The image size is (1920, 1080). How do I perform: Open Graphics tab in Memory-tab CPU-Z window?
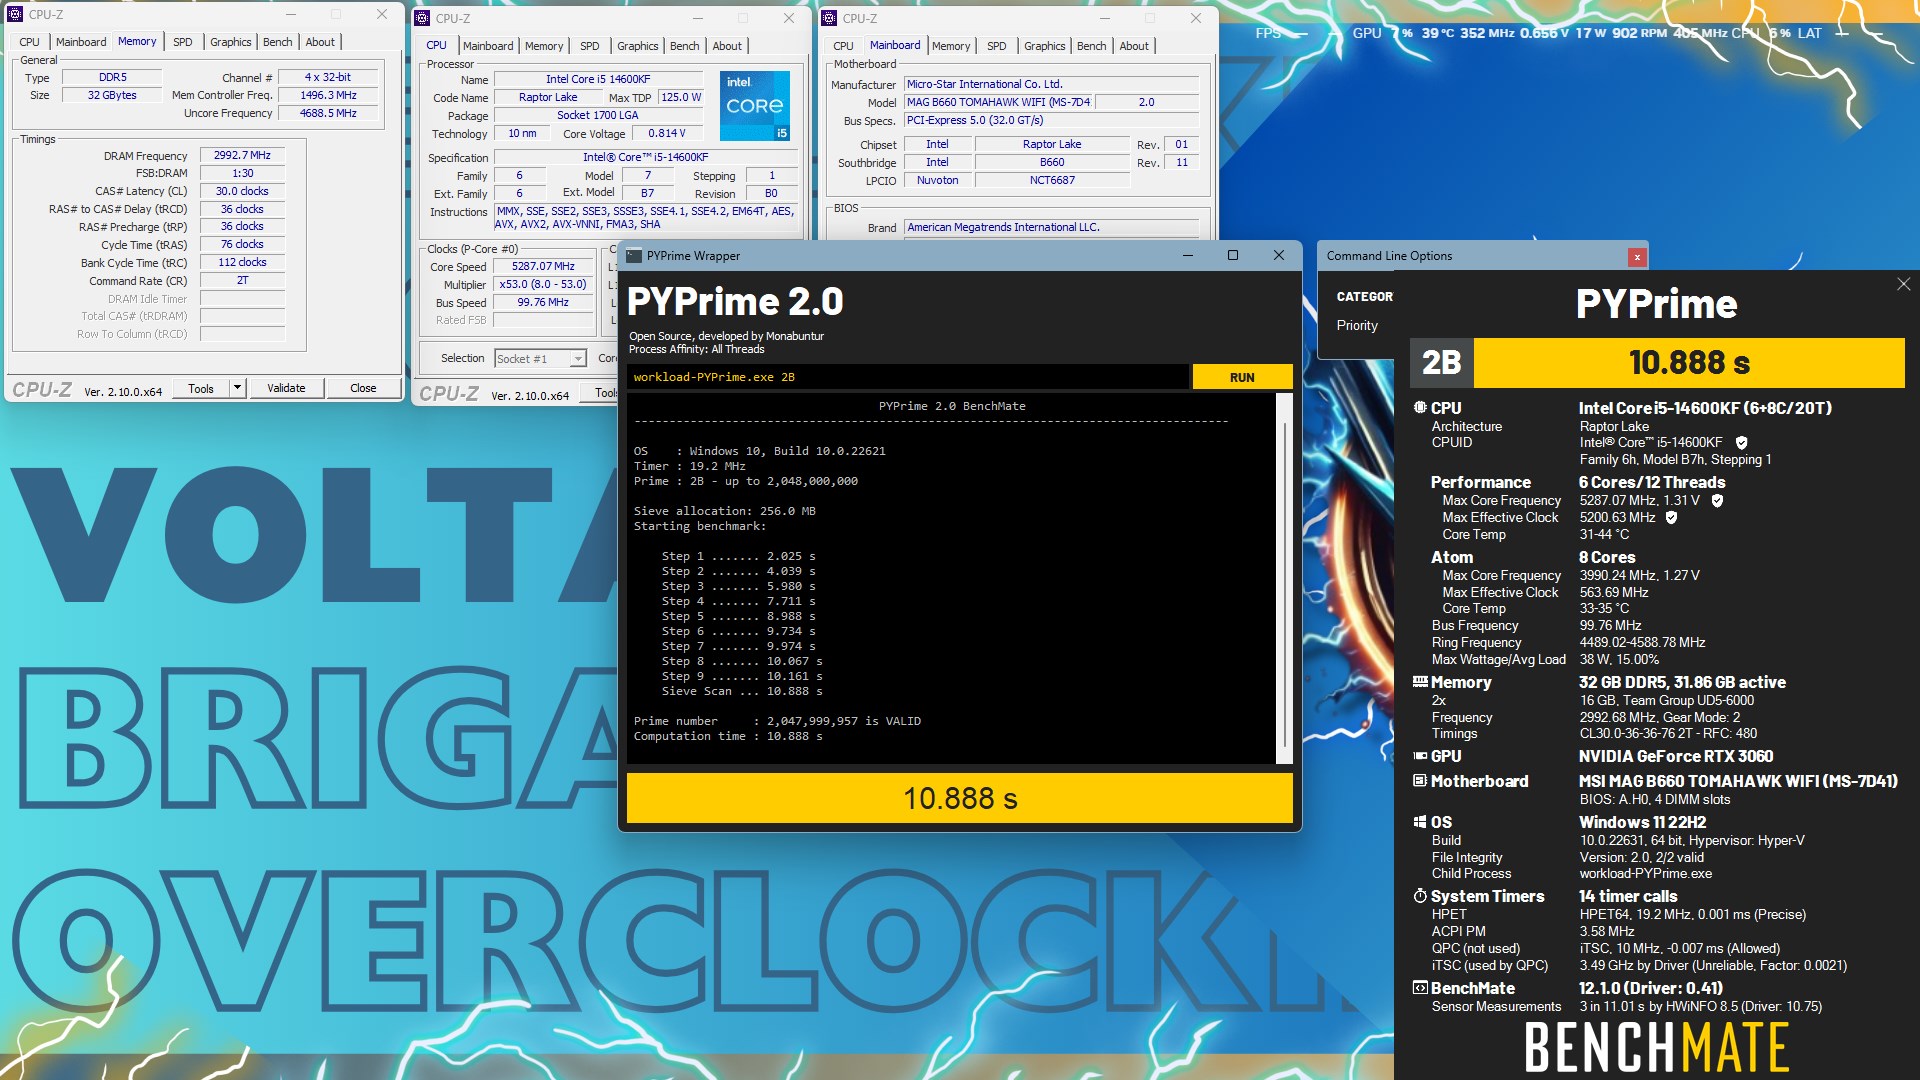pyautogui.click(x=231, y=42)
